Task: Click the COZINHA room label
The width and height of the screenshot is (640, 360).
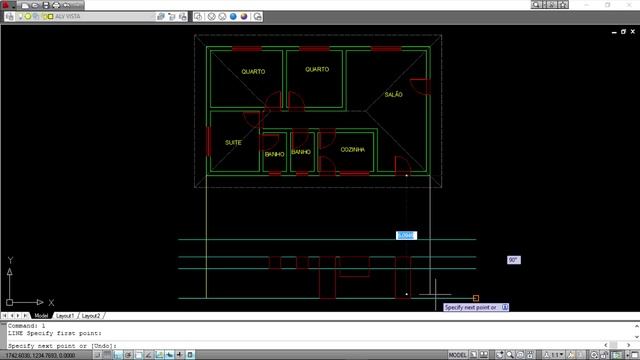Action: click(353, 150)
